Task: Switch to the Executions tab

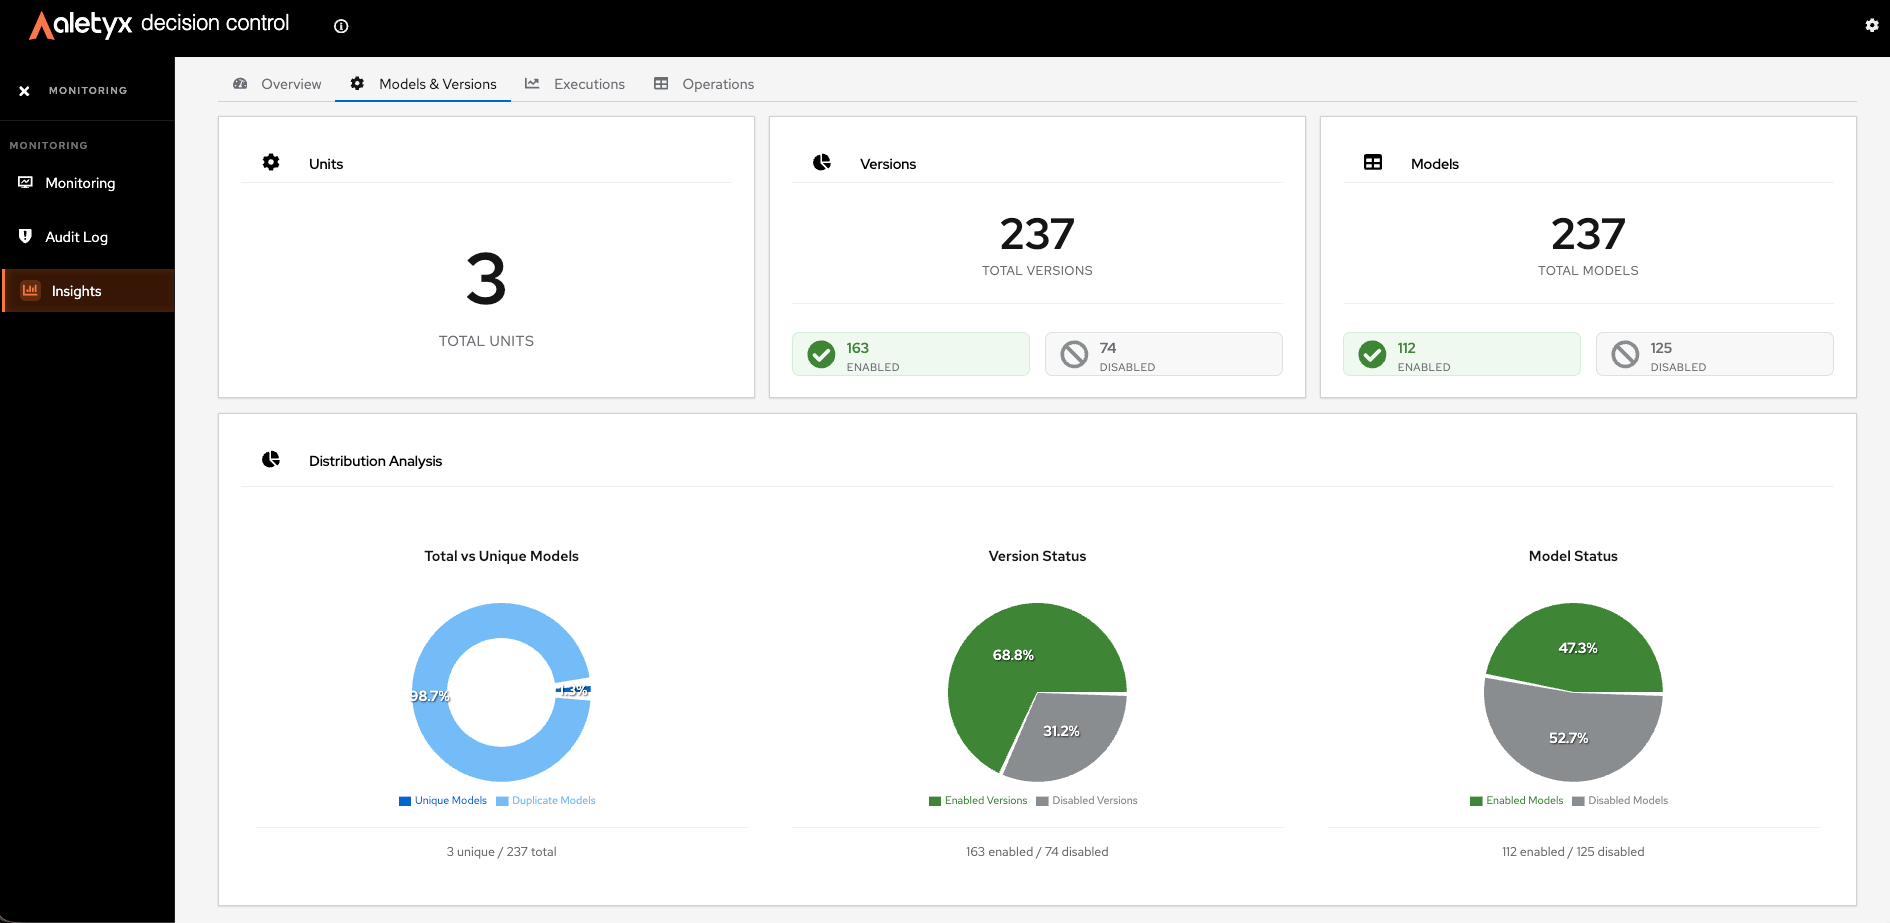Action: coord(575,84)
